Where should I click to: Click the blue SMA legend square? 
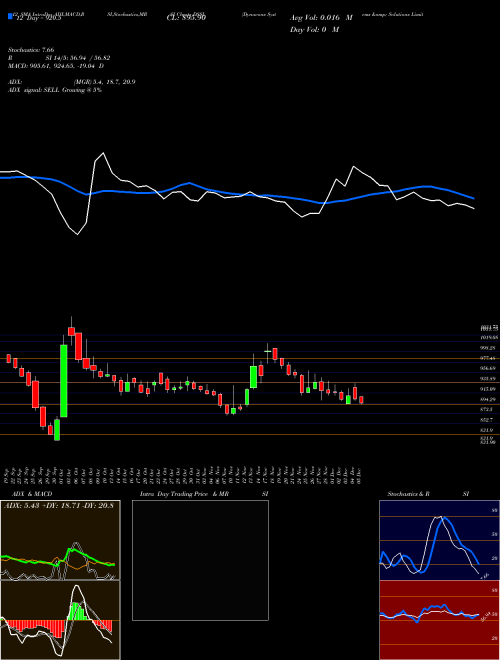10,17
